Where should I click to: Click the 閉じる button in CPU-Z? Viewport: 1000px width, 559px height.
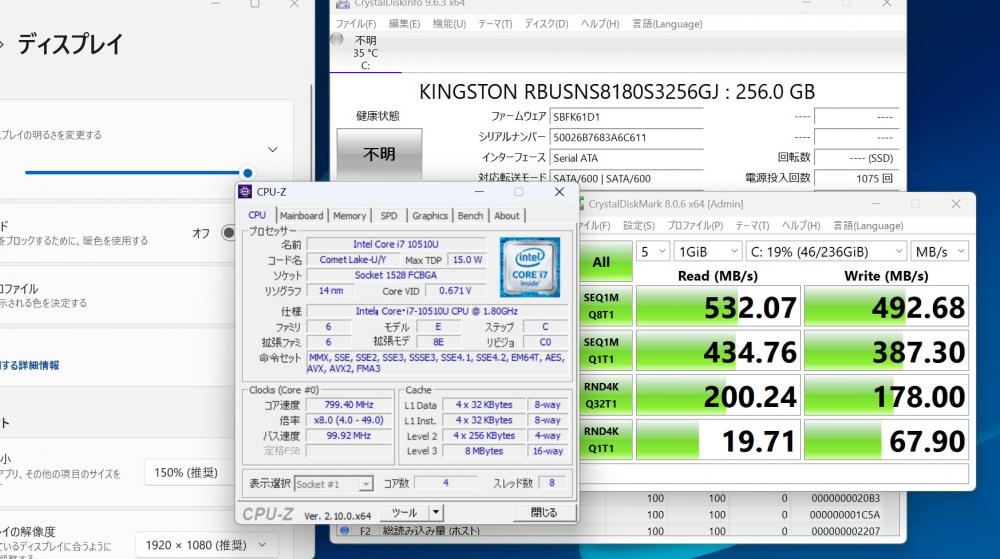(x=544, y=512)
